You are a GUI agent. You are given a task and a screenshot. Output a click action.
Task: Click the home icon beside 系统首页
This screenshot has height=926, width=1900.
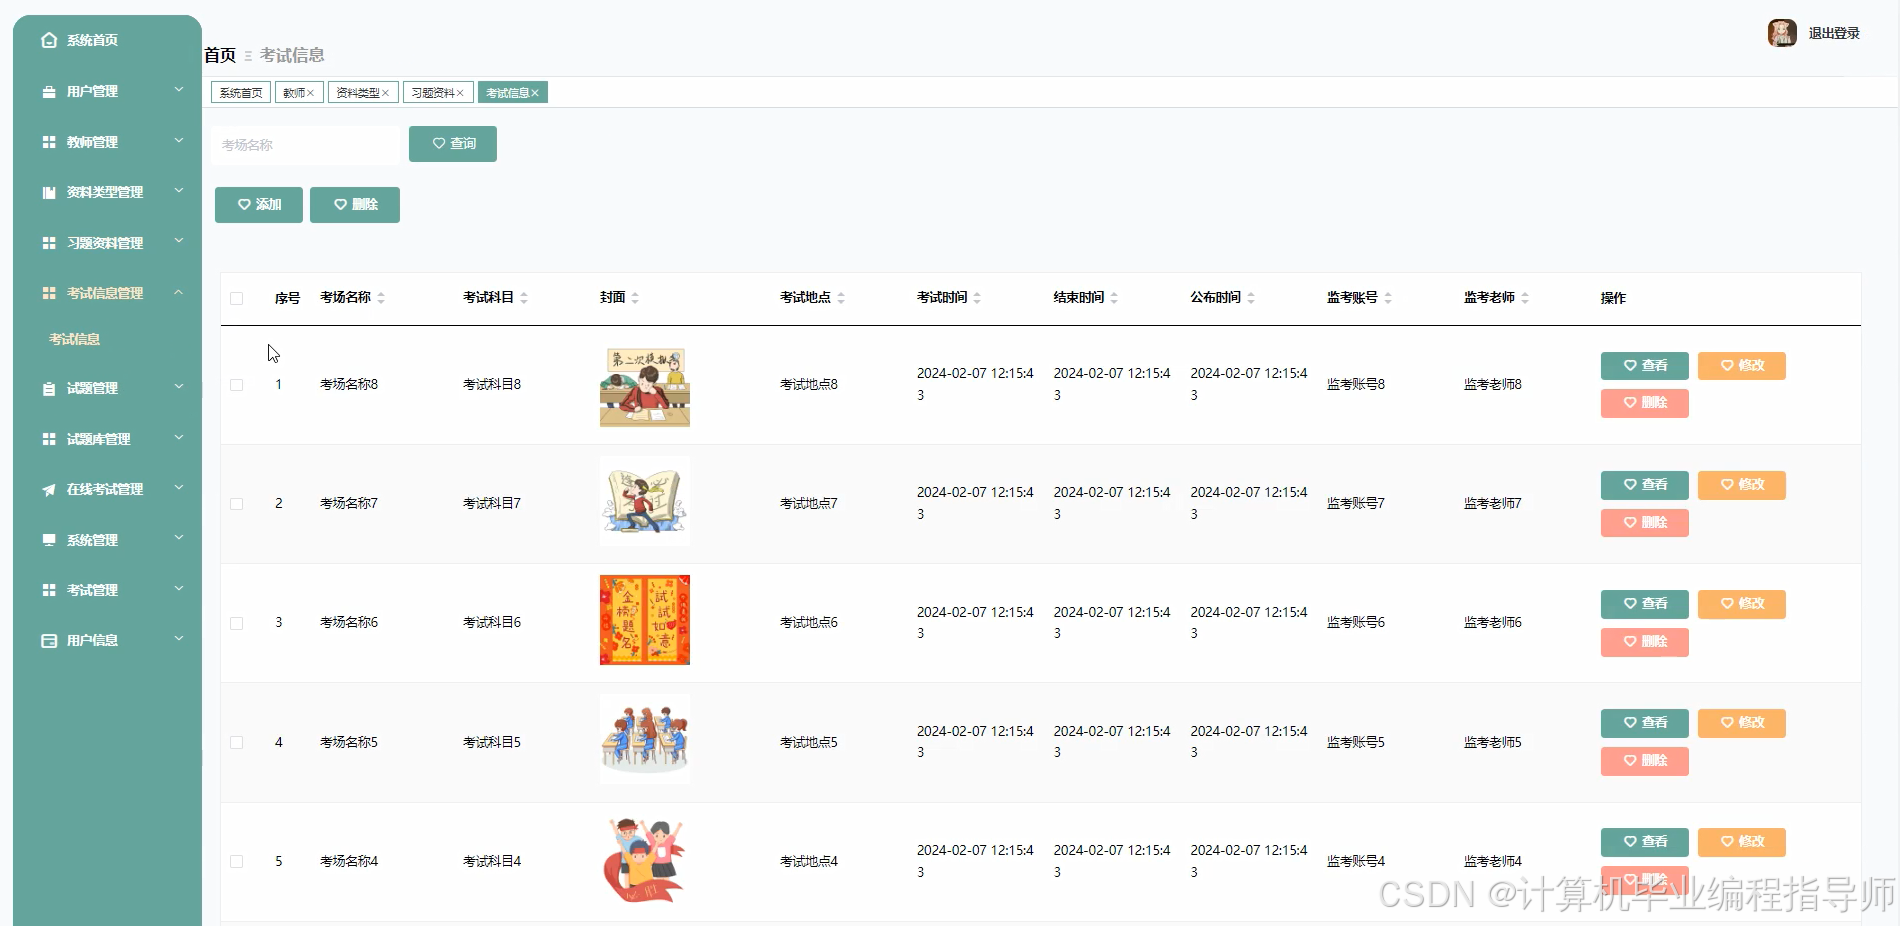click(x=49, y=40)
